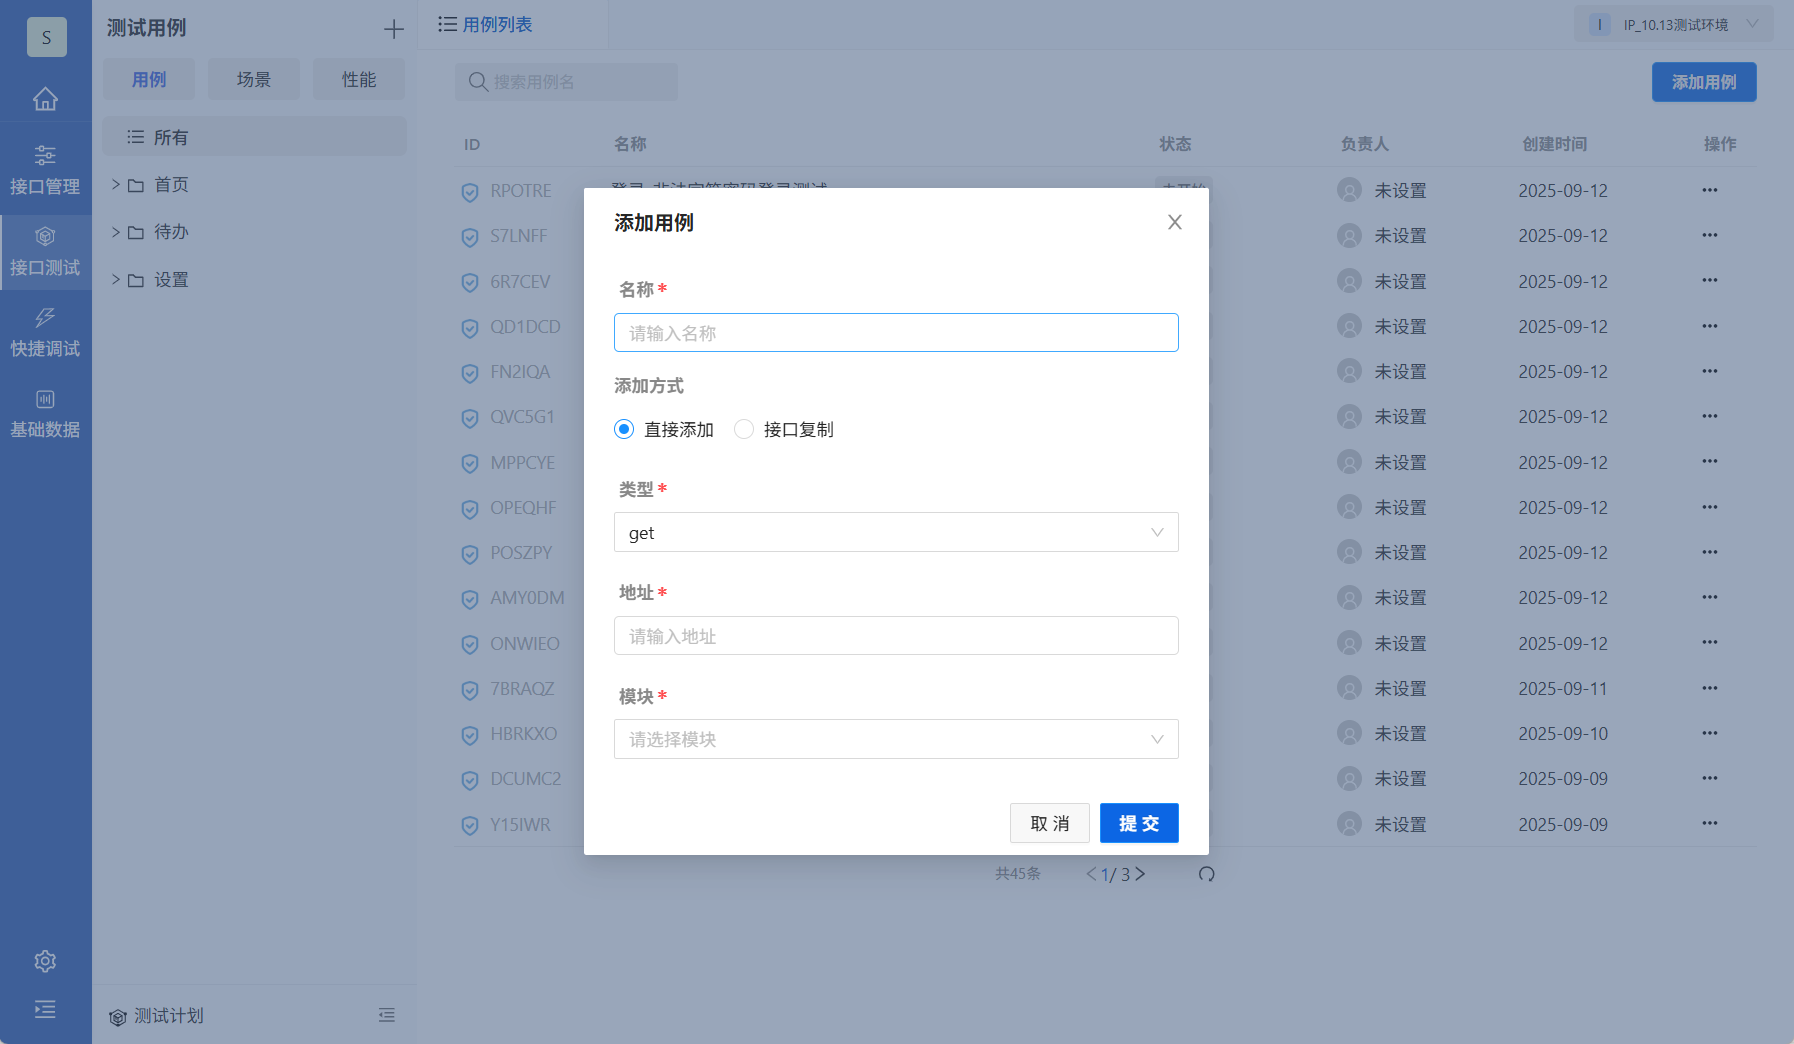This screenshot has width=1794, height=1044.
Task: Click case ID MPPCYE
Action: [522, 463]
